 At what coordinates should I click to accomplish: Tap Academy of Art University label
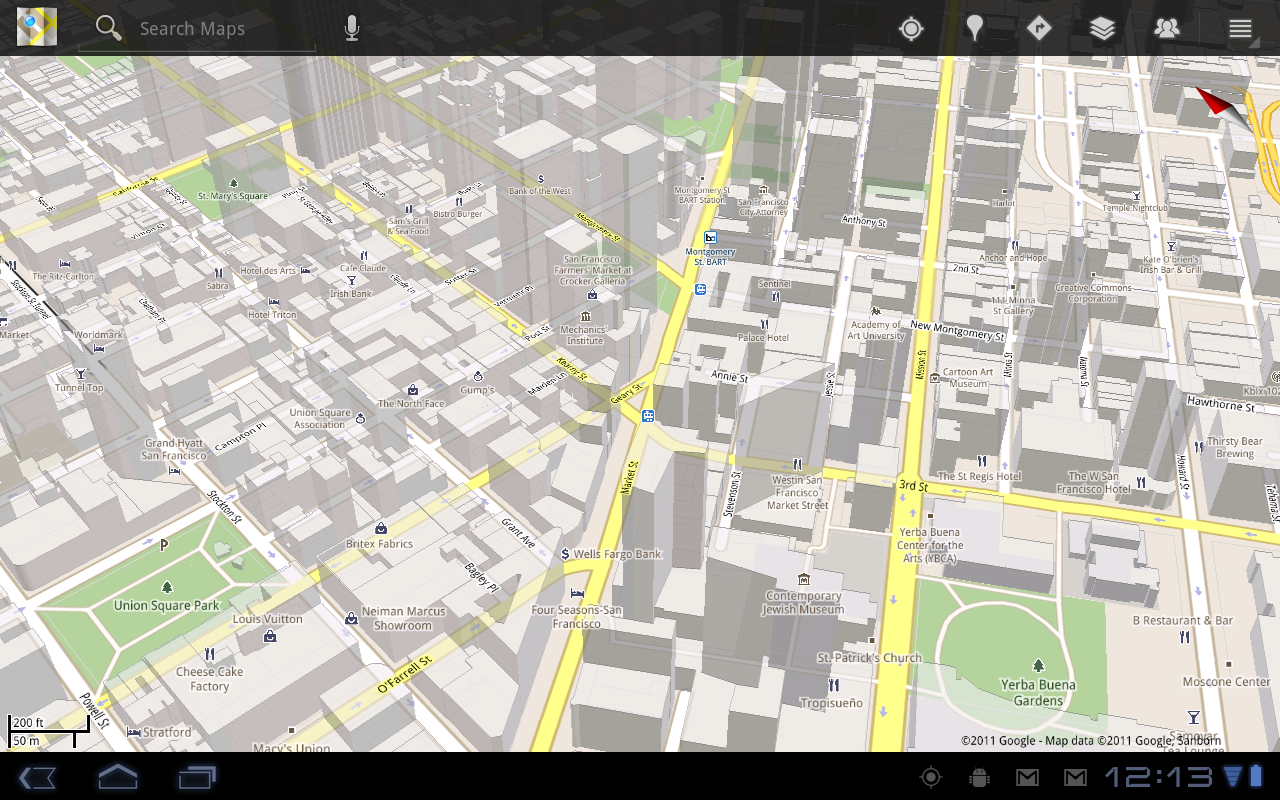[876, 330]
